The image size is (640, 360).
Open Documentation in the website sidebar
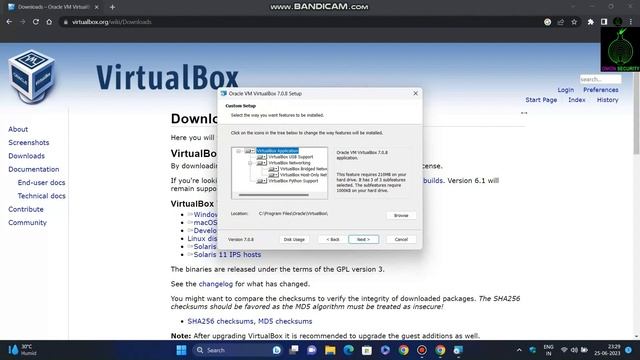33,169
